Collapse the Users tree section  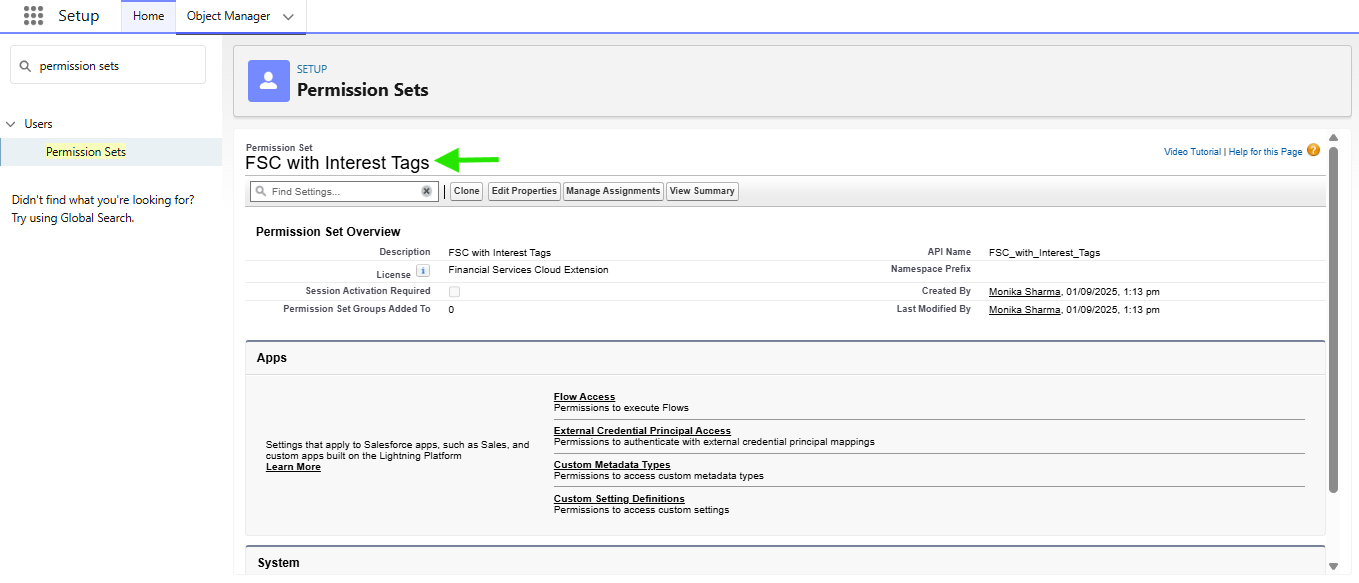pos(11,124)
